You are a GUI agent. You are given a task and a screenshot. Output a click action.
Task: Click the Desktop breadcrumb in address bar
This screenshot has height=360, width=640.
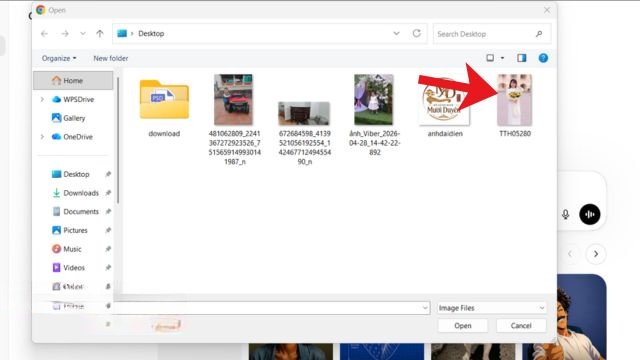pos(151,33)
